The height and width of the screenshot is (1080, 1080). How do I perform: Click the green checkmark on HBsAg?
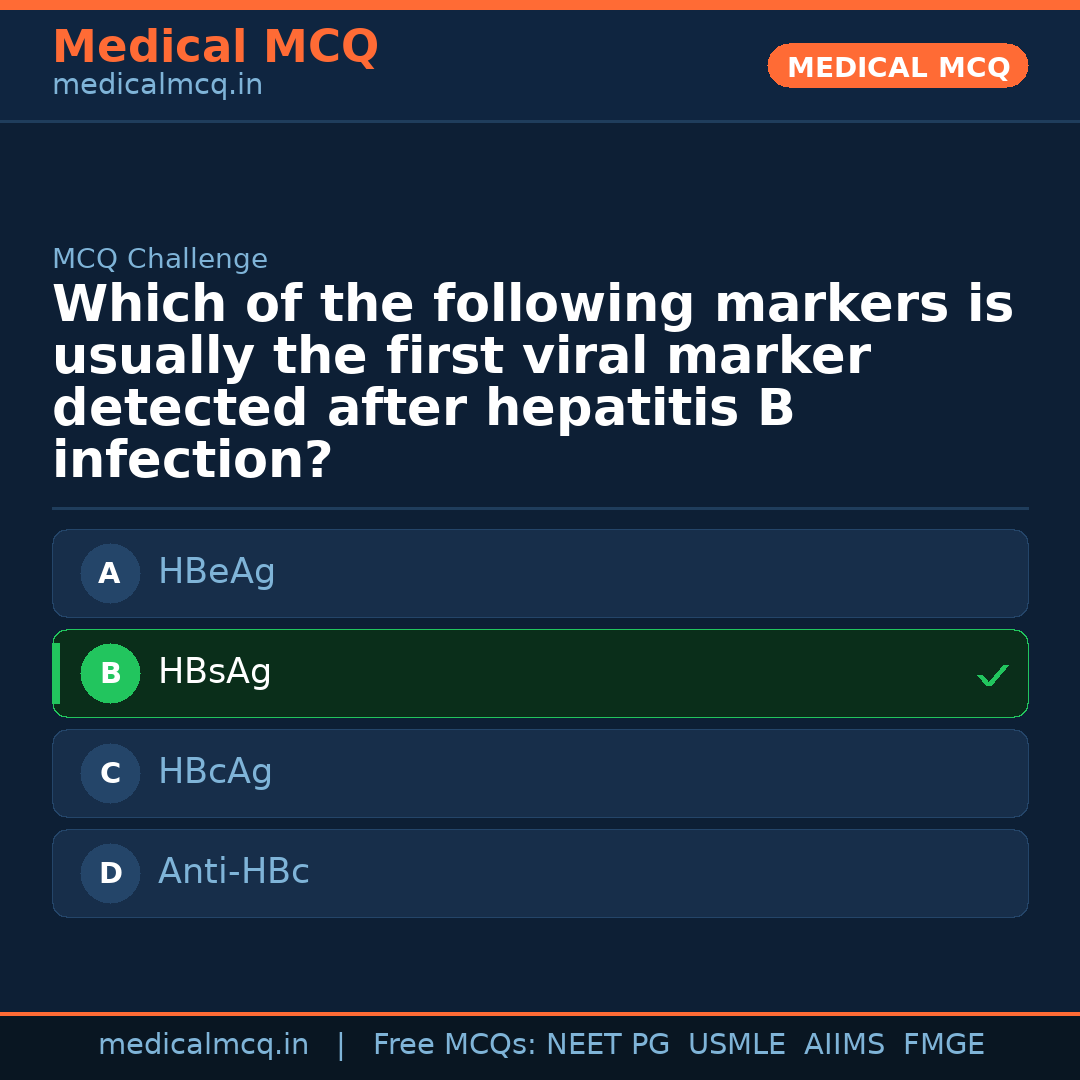click(992, 676)
